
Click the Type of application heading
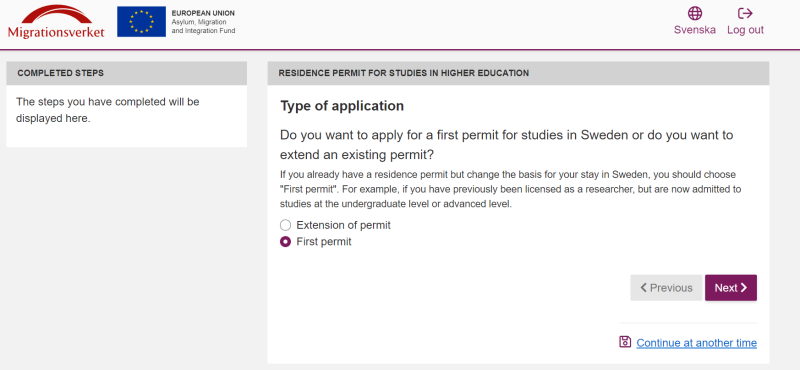pyautogui.click(x=342, y=106)
